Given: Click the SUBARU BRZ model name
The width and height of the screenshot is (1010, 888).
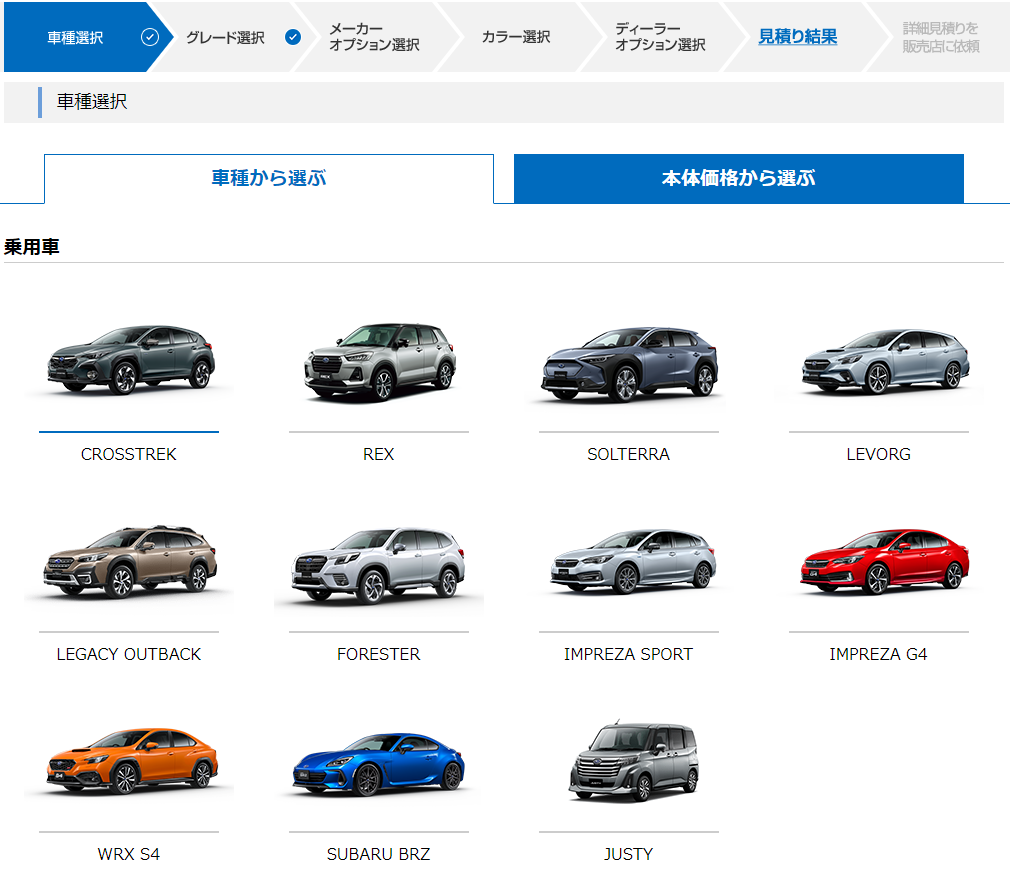Looking at the screenshot, I should click(x=379, y=855).
